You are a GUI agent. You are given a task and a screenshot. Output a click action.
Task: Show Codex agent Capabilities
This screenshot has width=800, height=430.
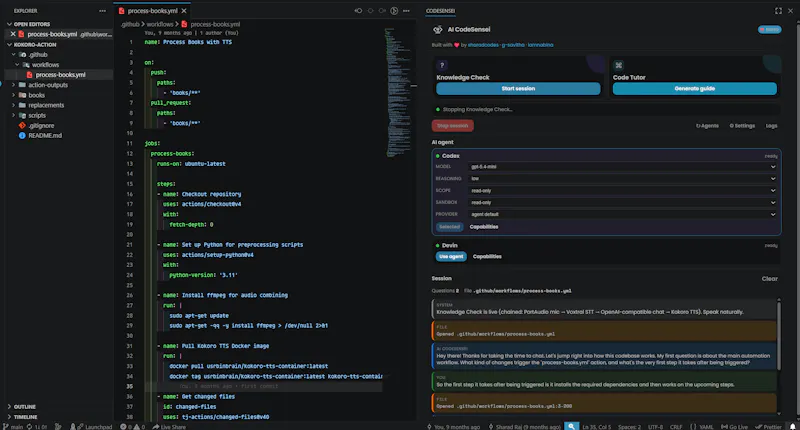(x=484, y=227)
